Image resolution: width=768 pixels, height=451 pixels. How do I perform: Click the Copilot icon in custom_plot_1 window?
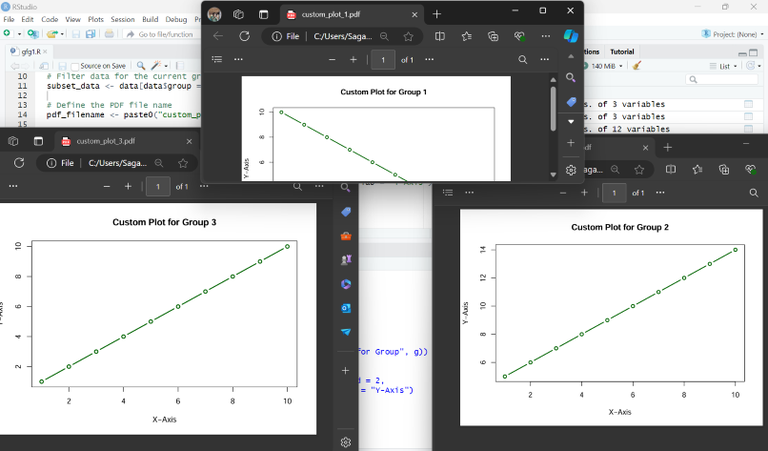click(x=571, y=36)
